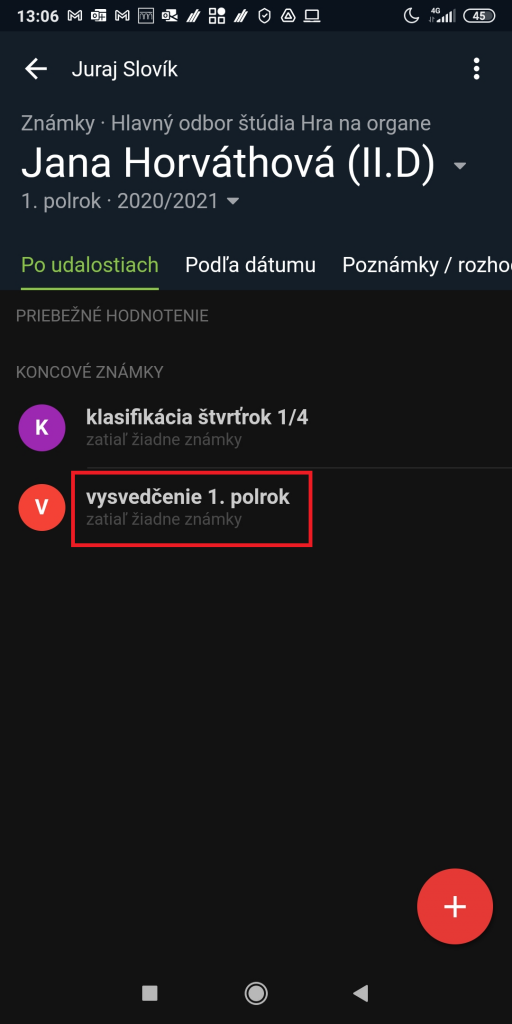Tap the Android back navigation triangle
The width and height of the screenshot is (512, 1024).
pos(360,993)
